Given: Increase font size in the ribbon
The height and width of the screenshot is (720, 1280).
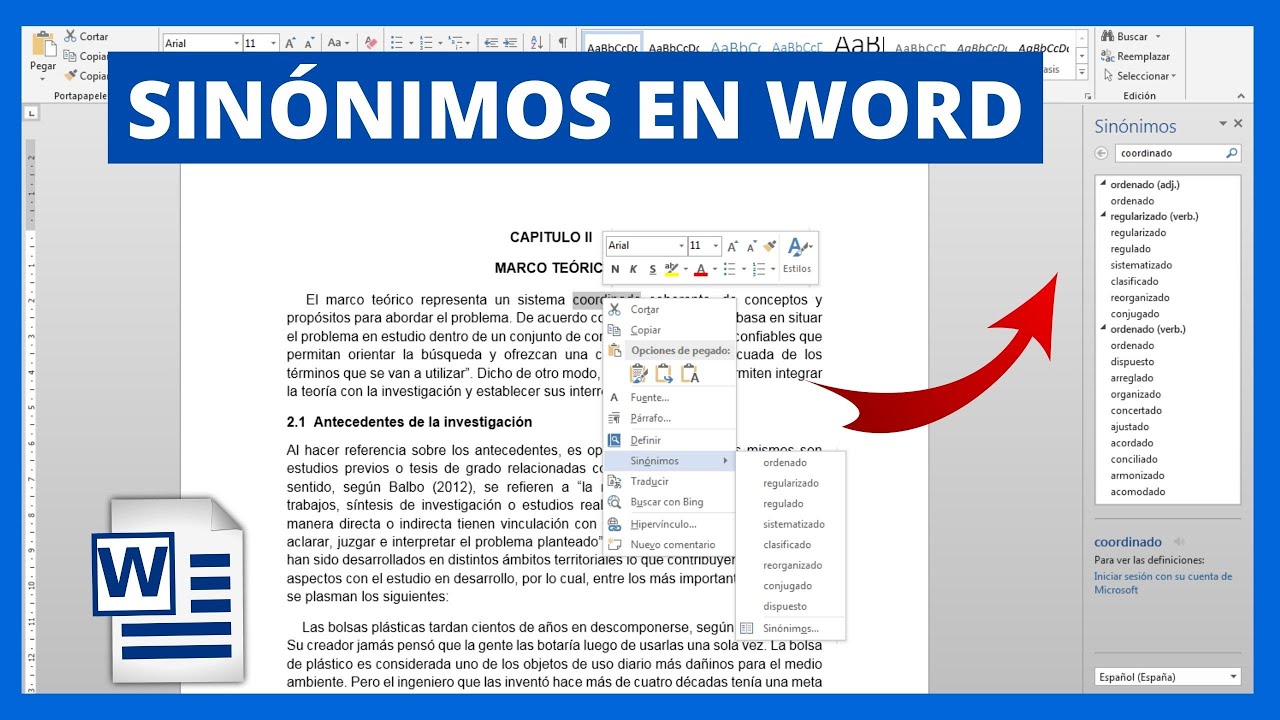Looking at the screenshot, I should point(291,43).
